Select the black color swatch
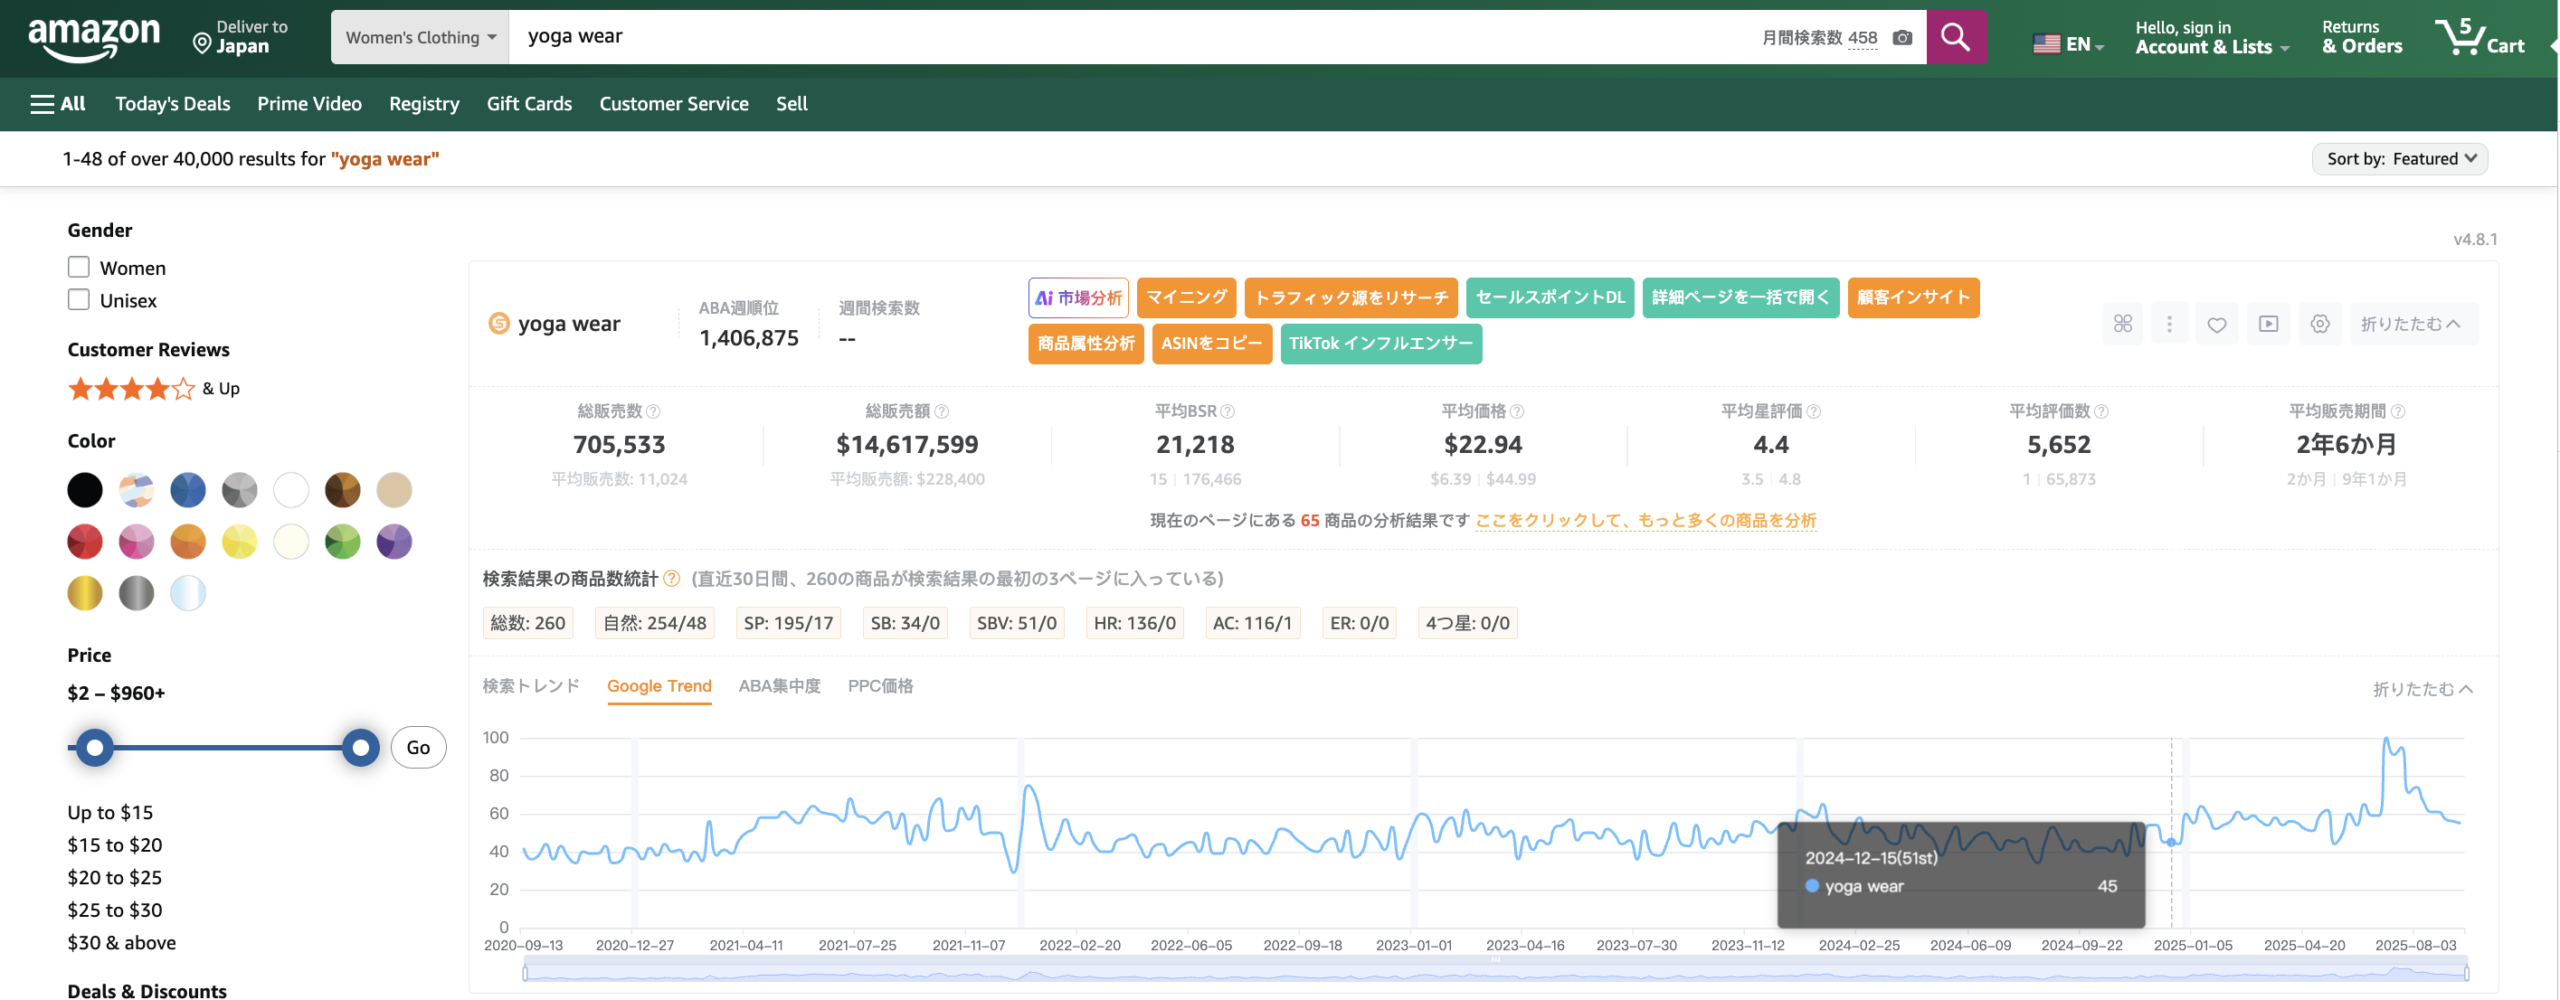This screenshot has width=2560, height=1000. point(85,490)
